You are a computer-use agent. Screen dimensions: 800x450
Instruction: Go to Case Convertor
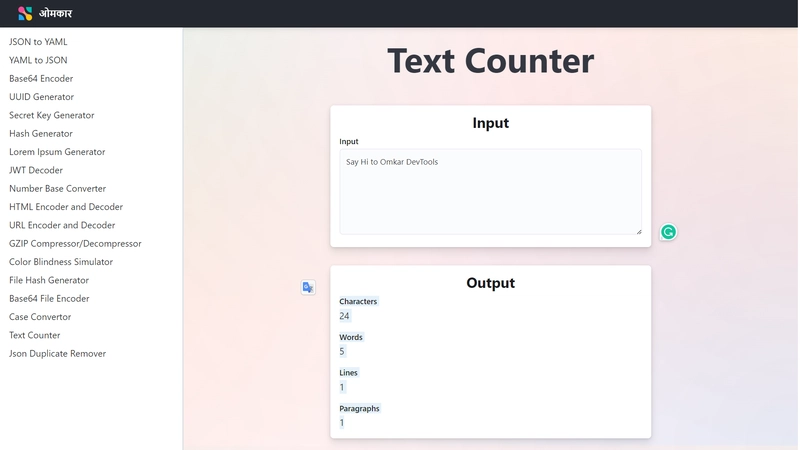click(40, 317)
